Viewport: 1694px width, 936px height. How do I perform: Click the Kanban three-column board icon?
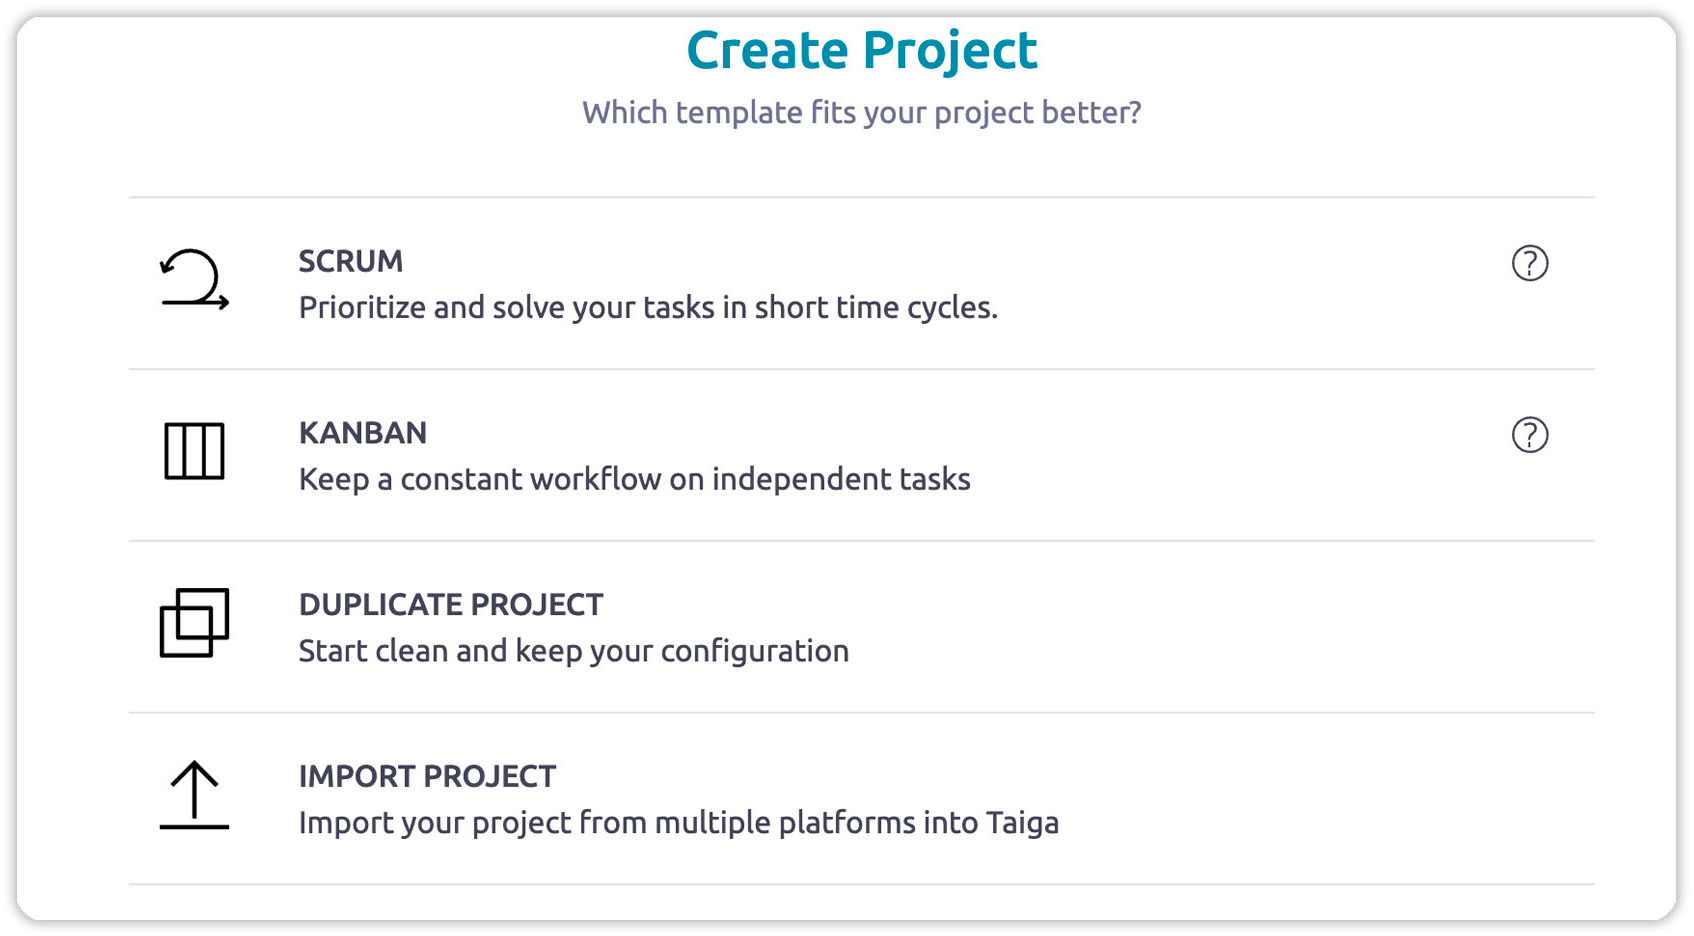pos(194,451)
